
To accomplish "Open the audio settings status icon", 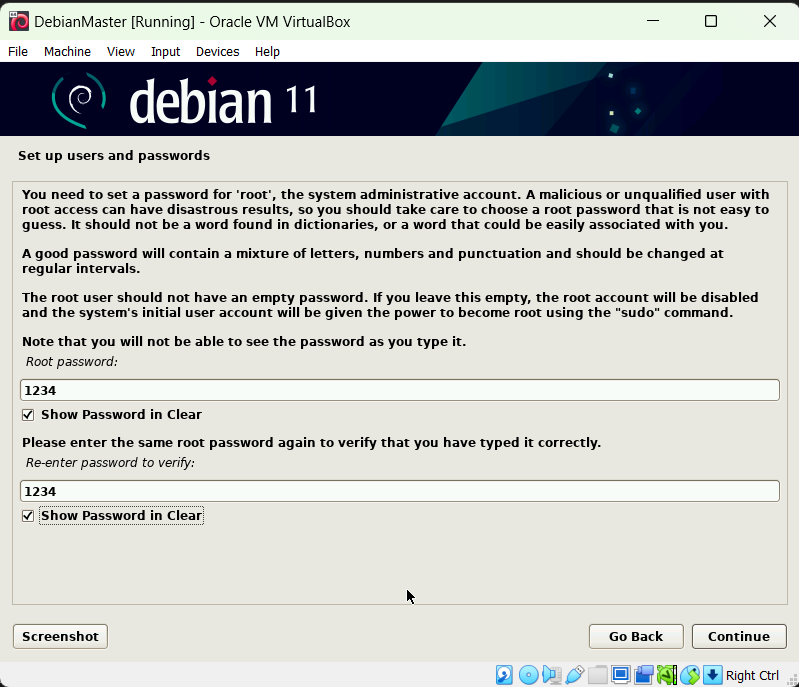I will [551, 675].
